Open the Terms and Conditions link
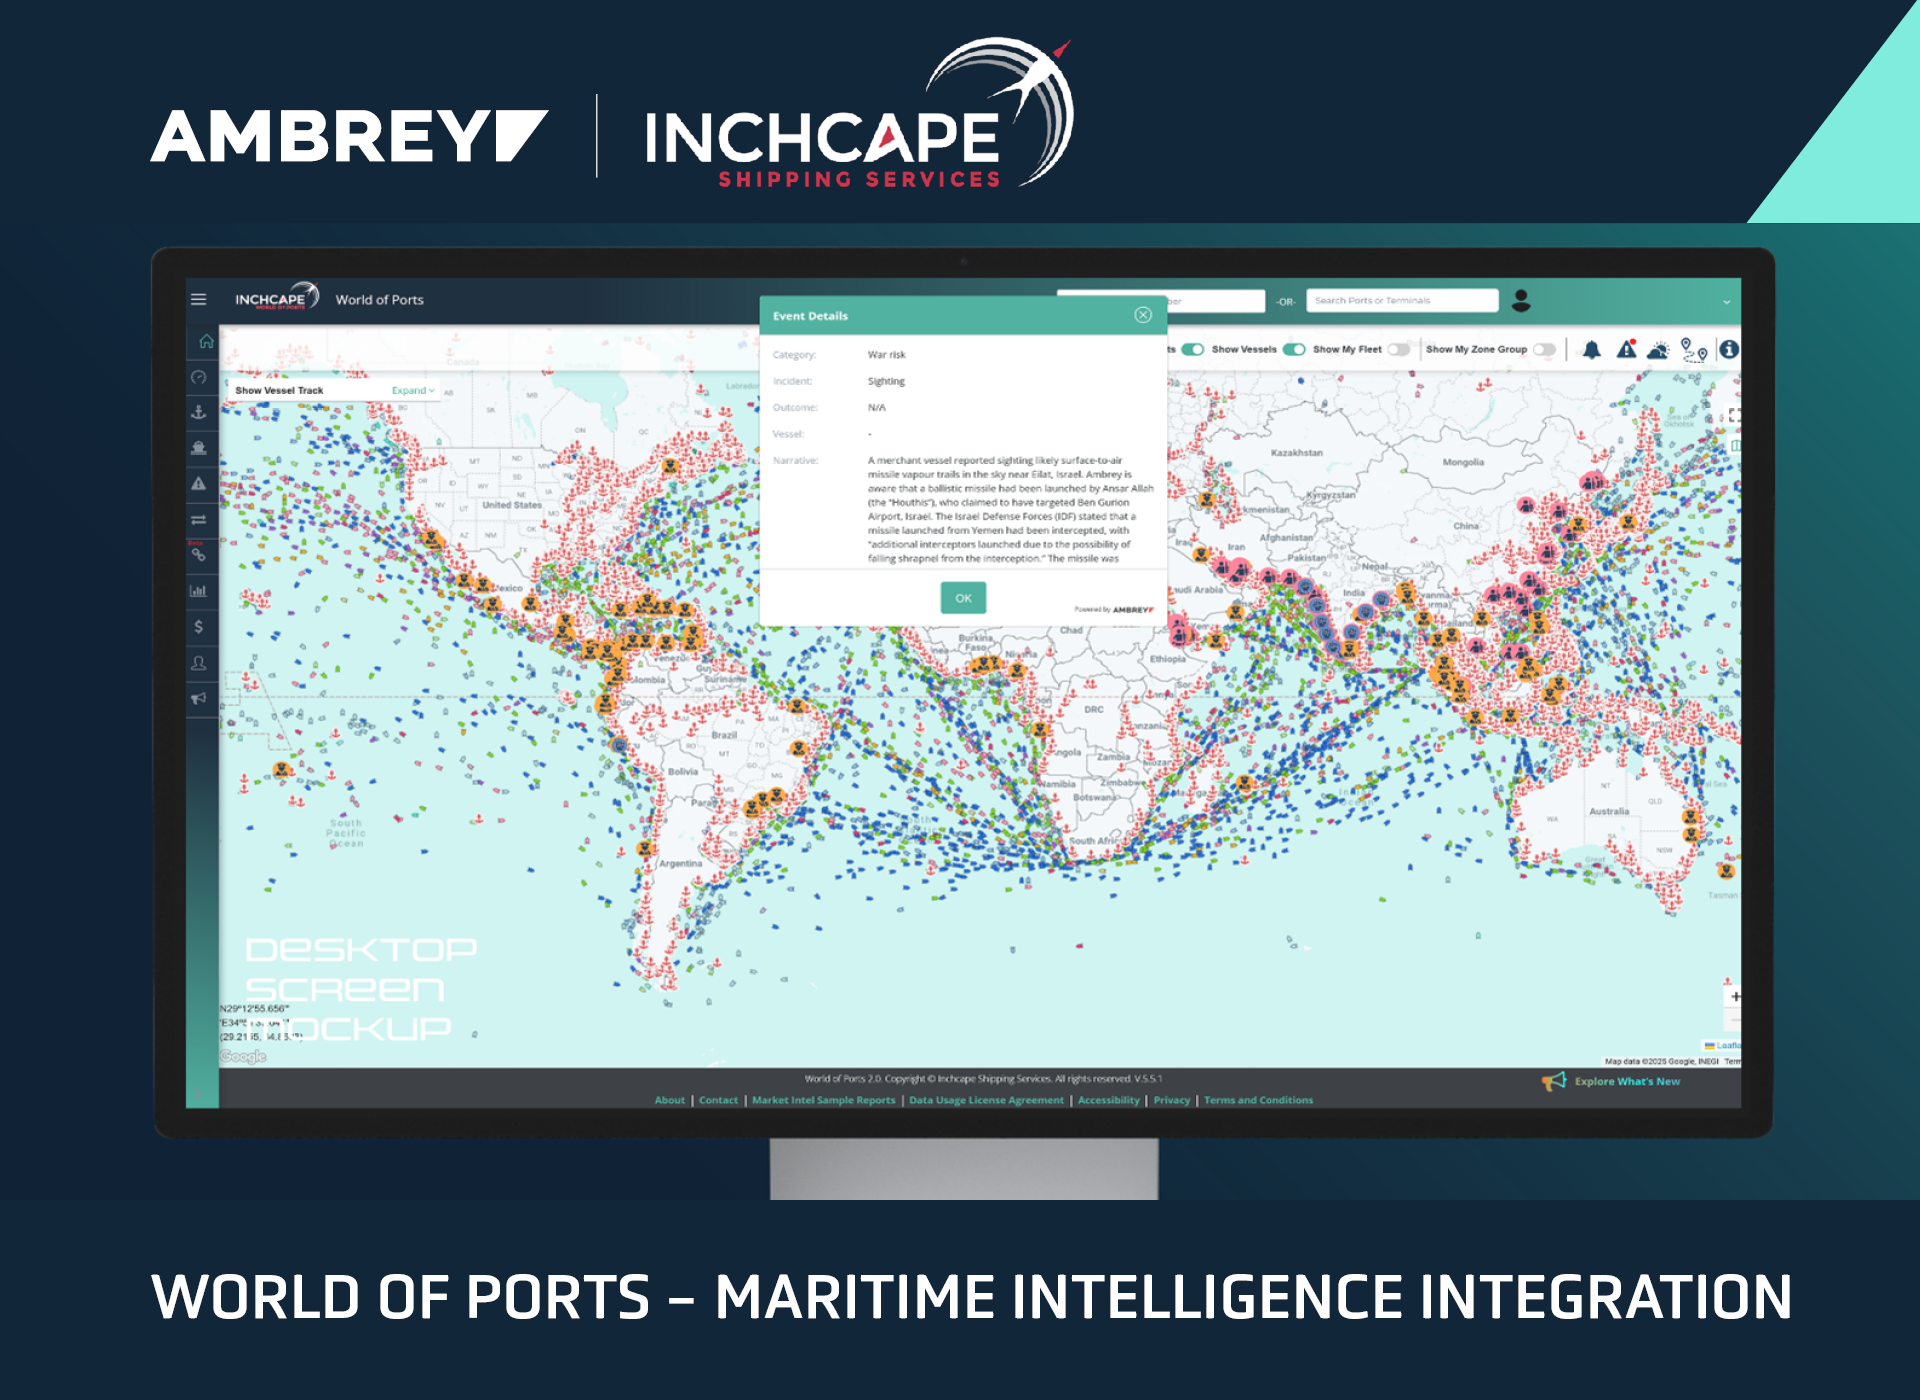 [x=1258, y=1100]
